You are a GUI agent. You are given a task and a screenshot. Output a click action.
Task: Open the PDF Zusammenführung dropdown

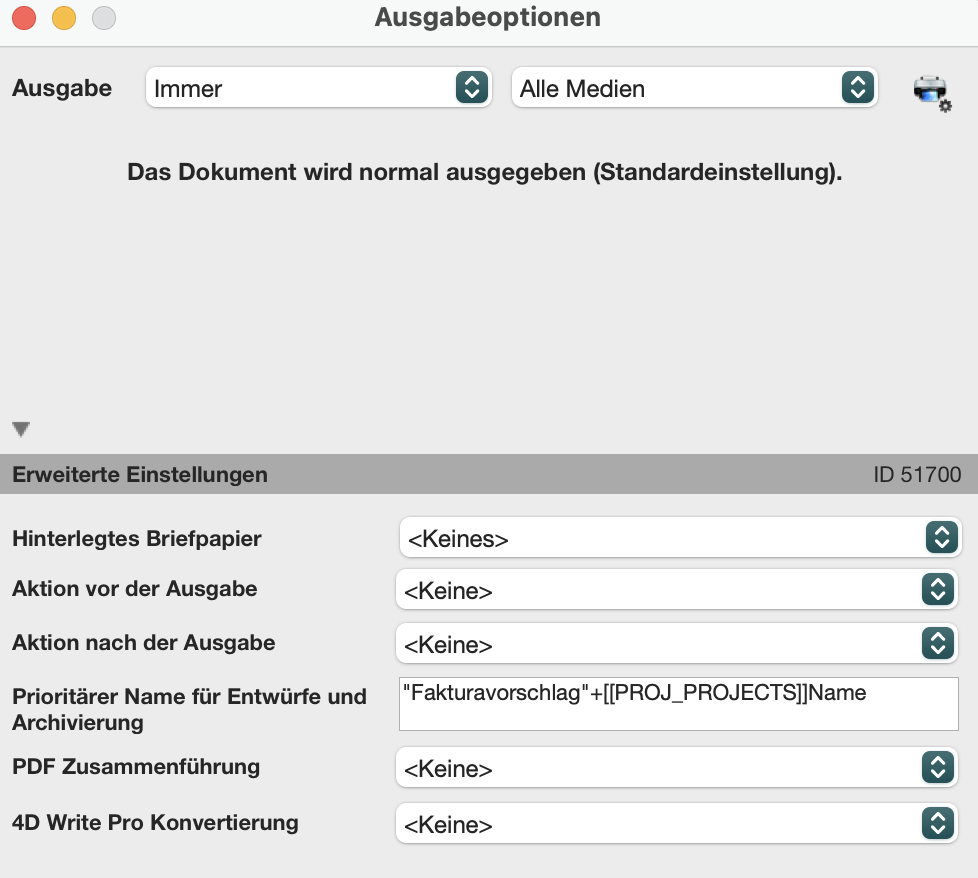(677, 768)
